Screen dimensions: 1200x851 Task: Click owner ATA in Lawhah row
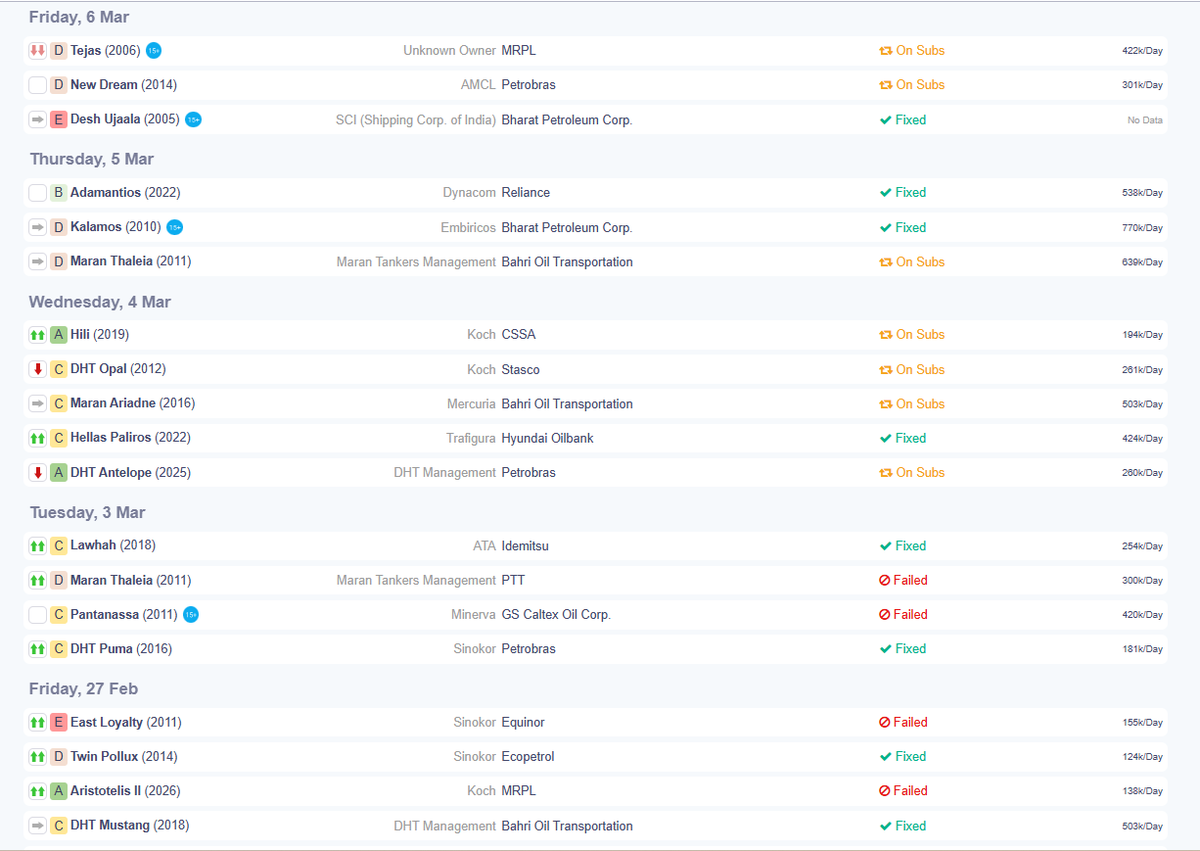(x=485, y=546)
